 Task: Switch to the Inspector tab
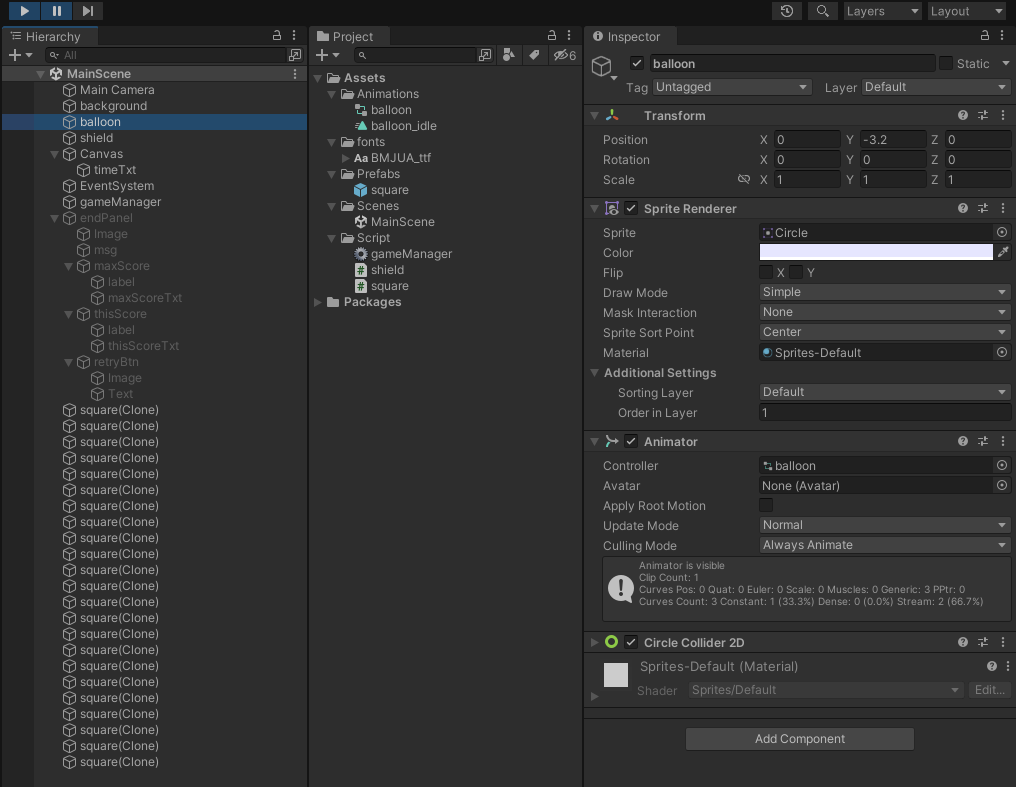631,36
